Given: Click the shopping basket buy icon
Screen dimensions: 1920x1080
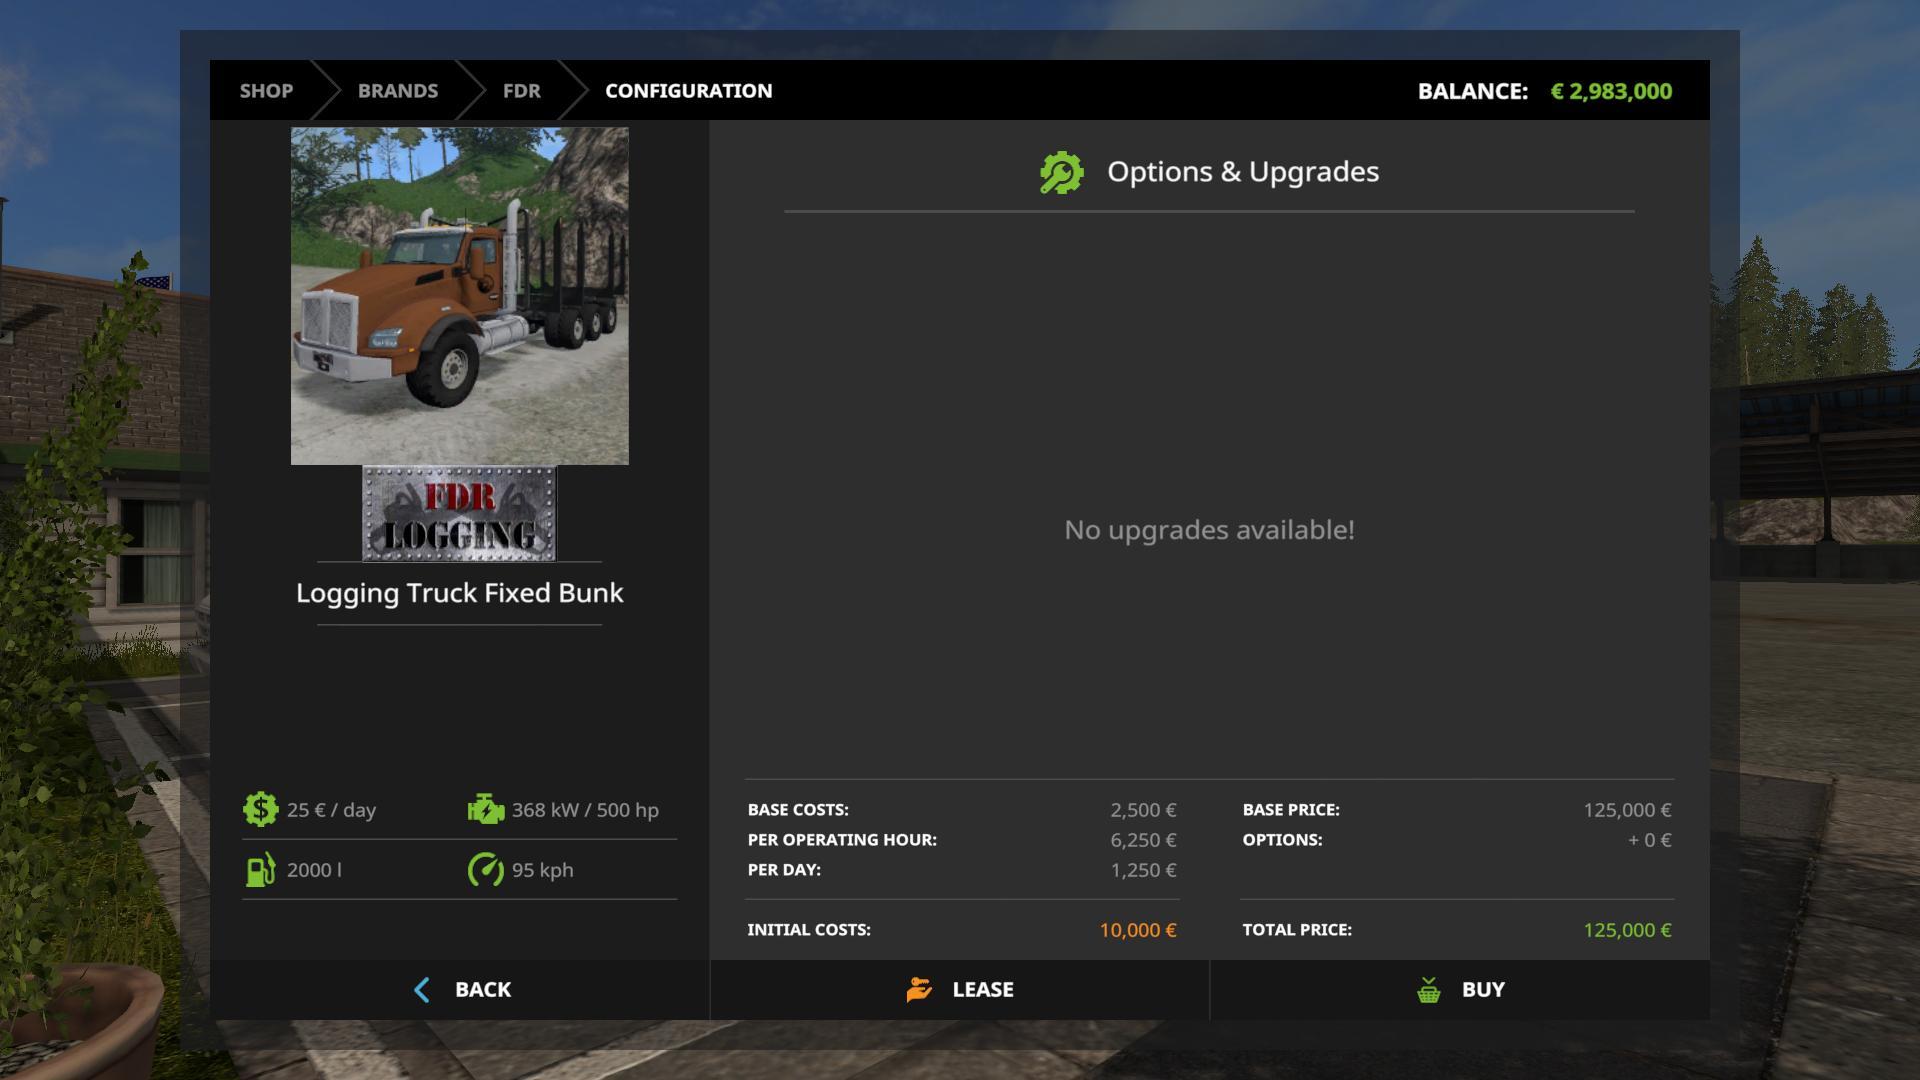Looking at the screenshot, I should coord(1429,990).
